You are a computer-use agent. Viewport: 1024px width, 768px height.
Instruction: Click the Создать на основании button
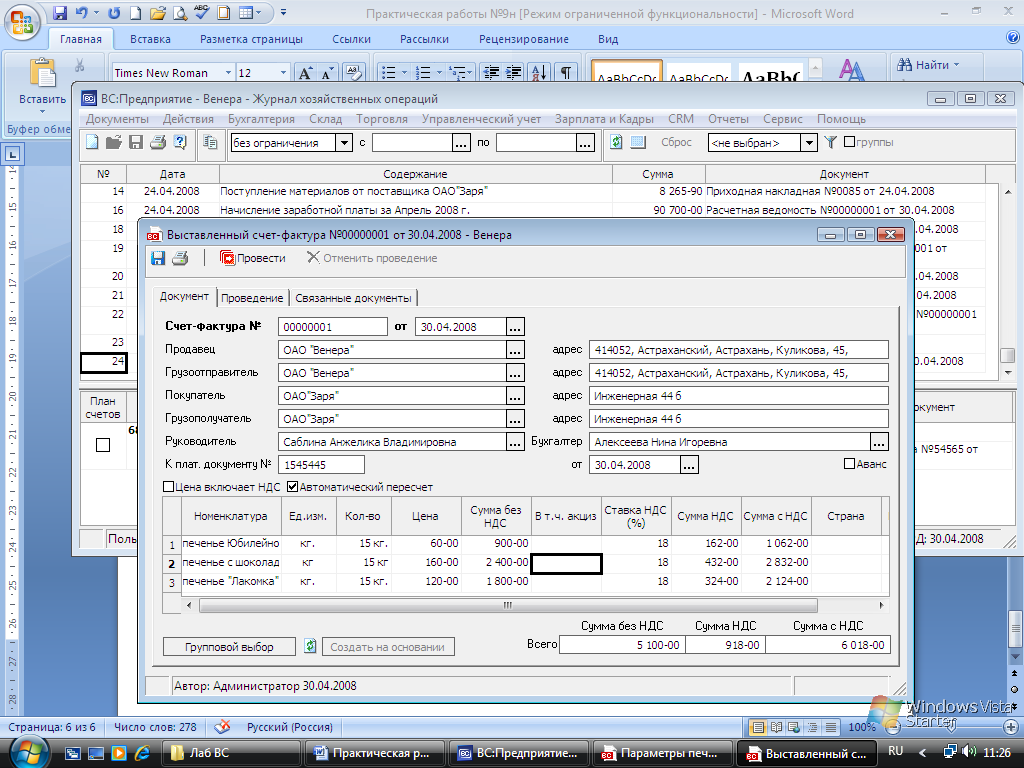(x=388, y=647)
